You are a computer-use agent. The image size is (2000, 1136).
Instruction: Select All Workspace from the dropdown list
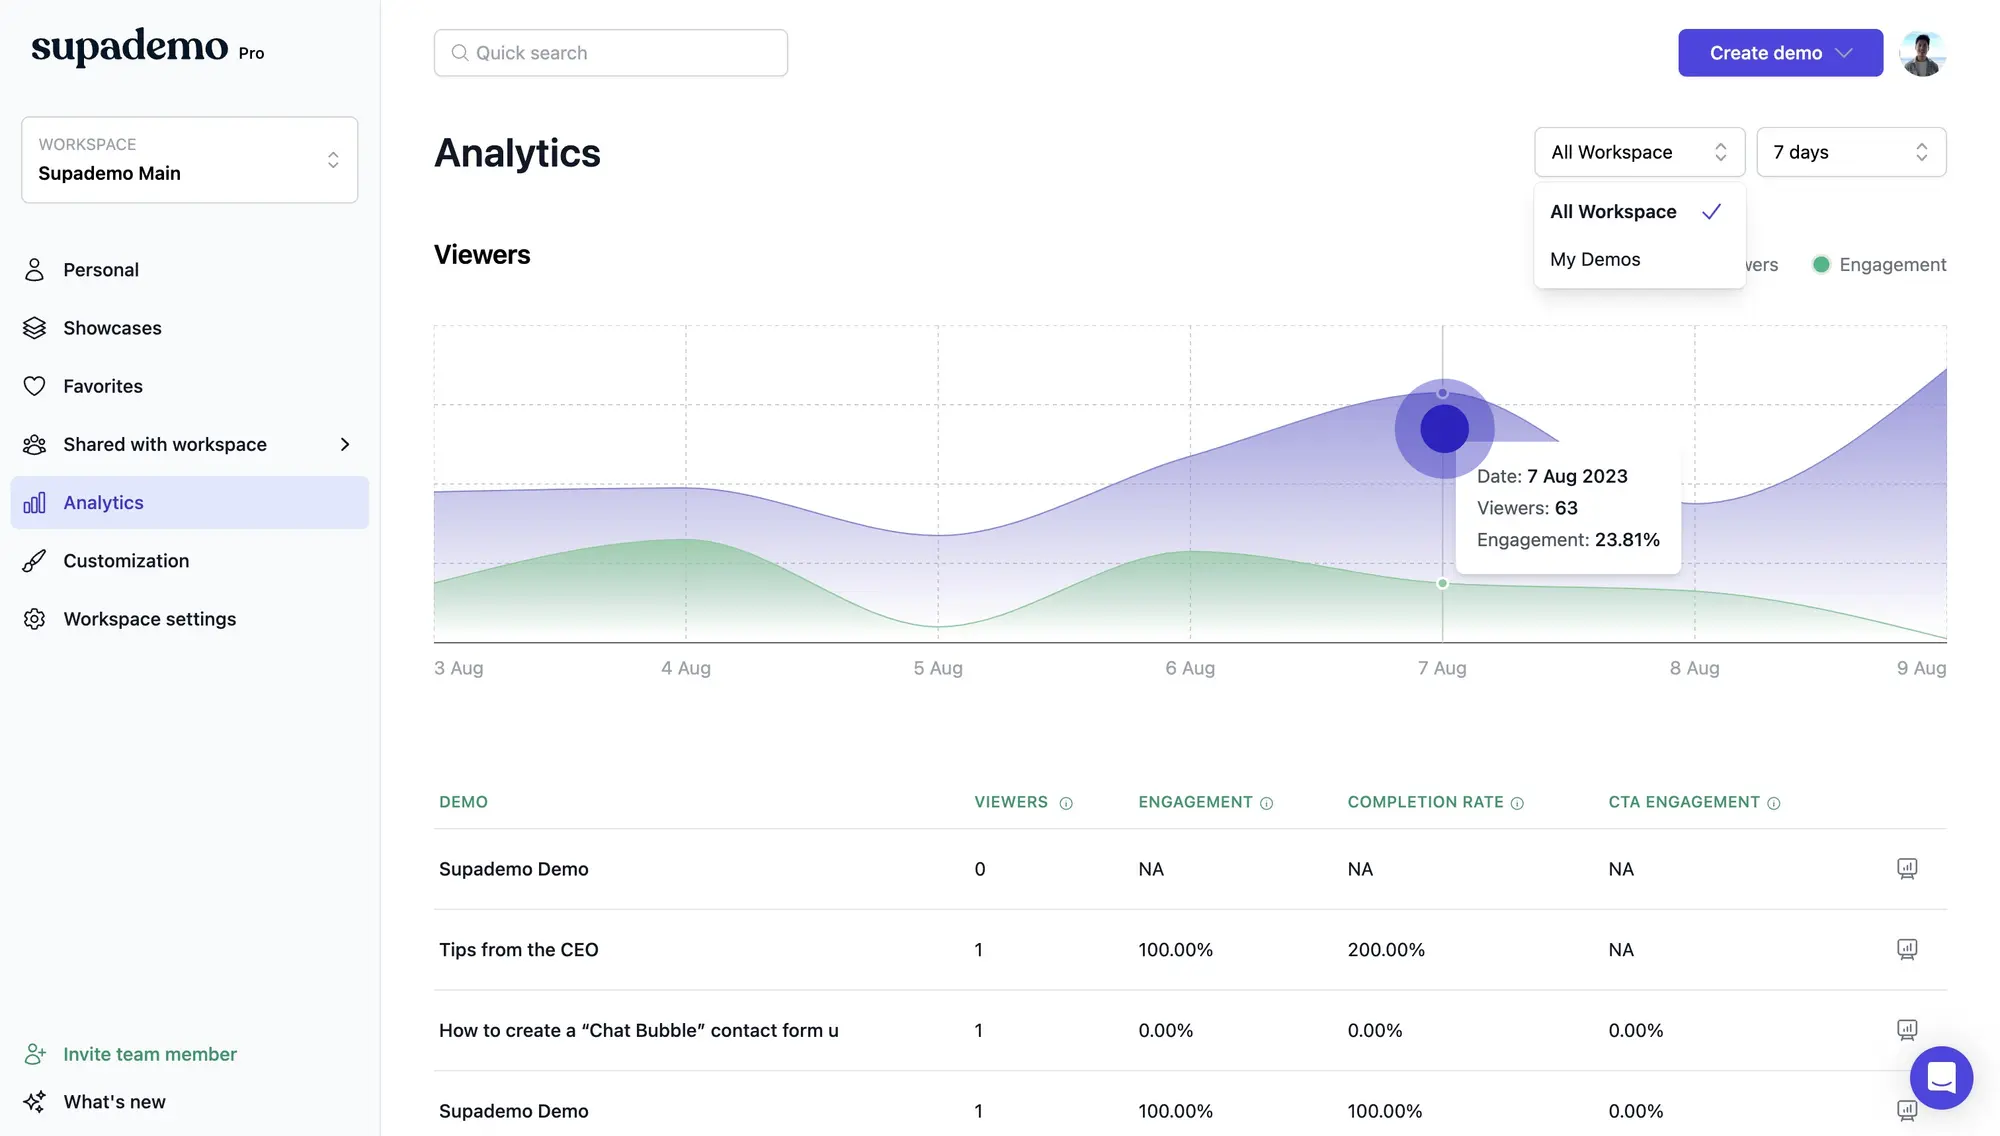1639,211
